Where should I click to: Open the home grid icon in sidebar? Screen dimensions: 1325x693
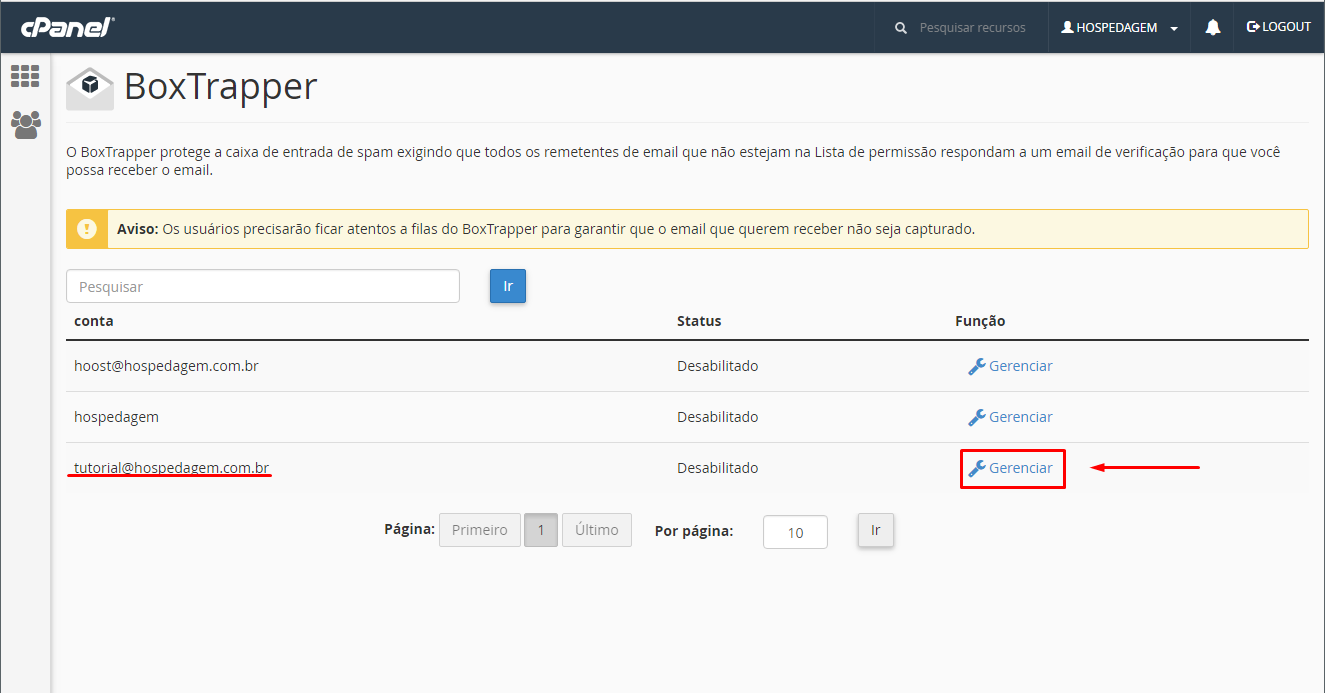25,76
